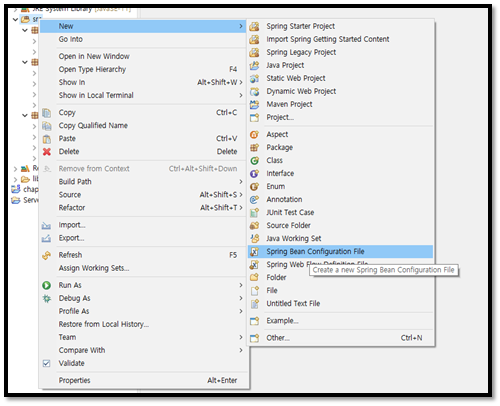Expand Show in Local Terminal submenu arrow

[x=241, y=95]
